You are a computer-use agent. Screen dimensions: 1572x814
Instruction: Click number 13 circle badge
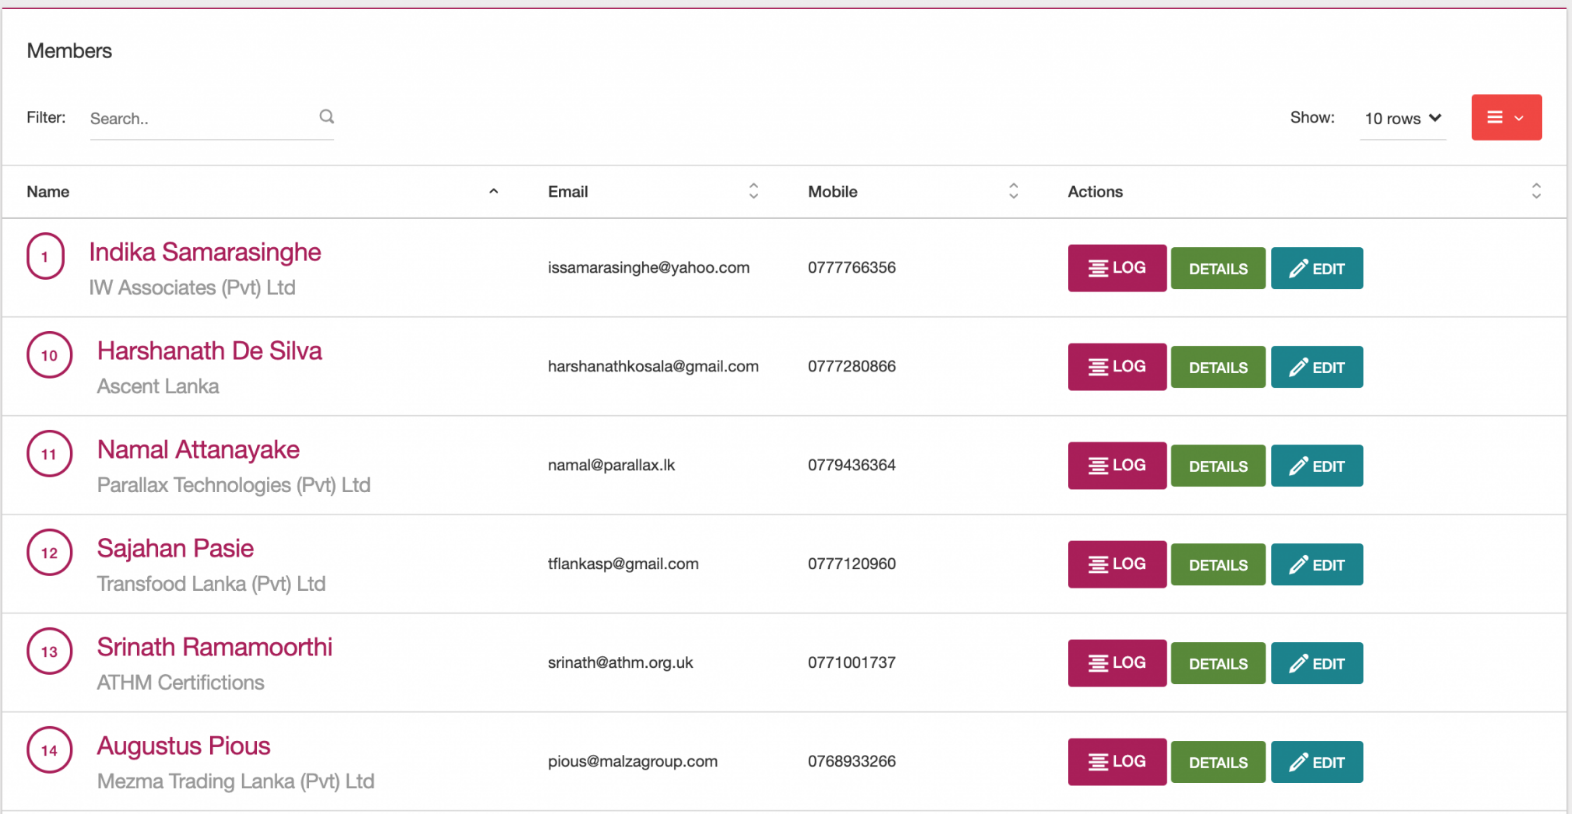[49, 652]
